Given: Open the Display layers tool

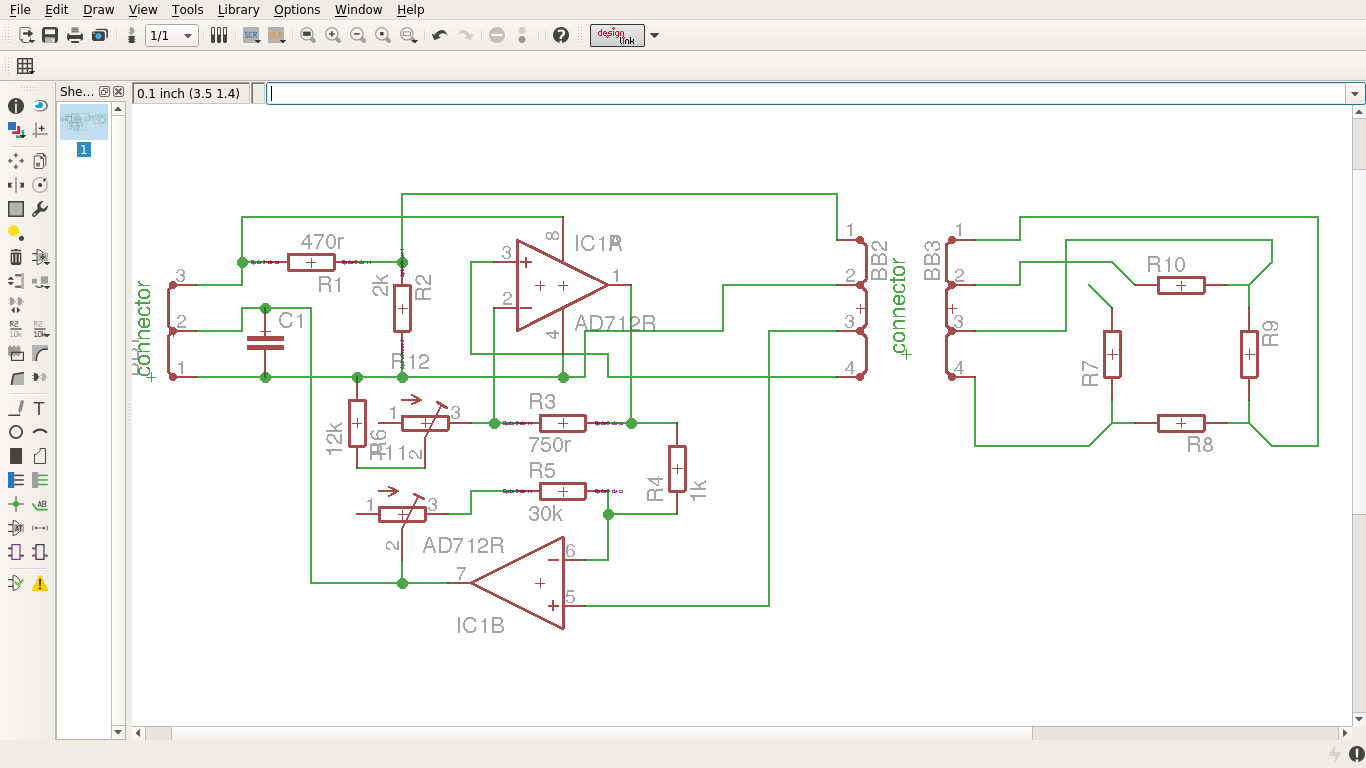Looking at the screenshot, I should click(16, 130).
